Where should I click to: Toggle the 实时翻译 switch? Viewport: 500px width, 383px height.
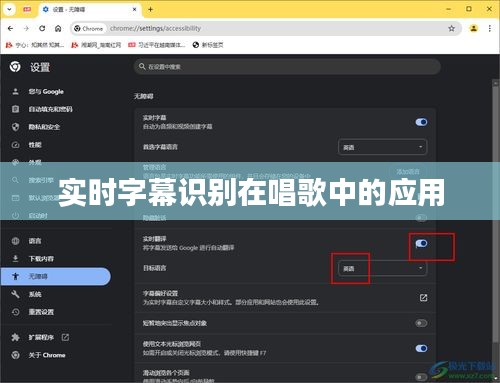[421, 244]
